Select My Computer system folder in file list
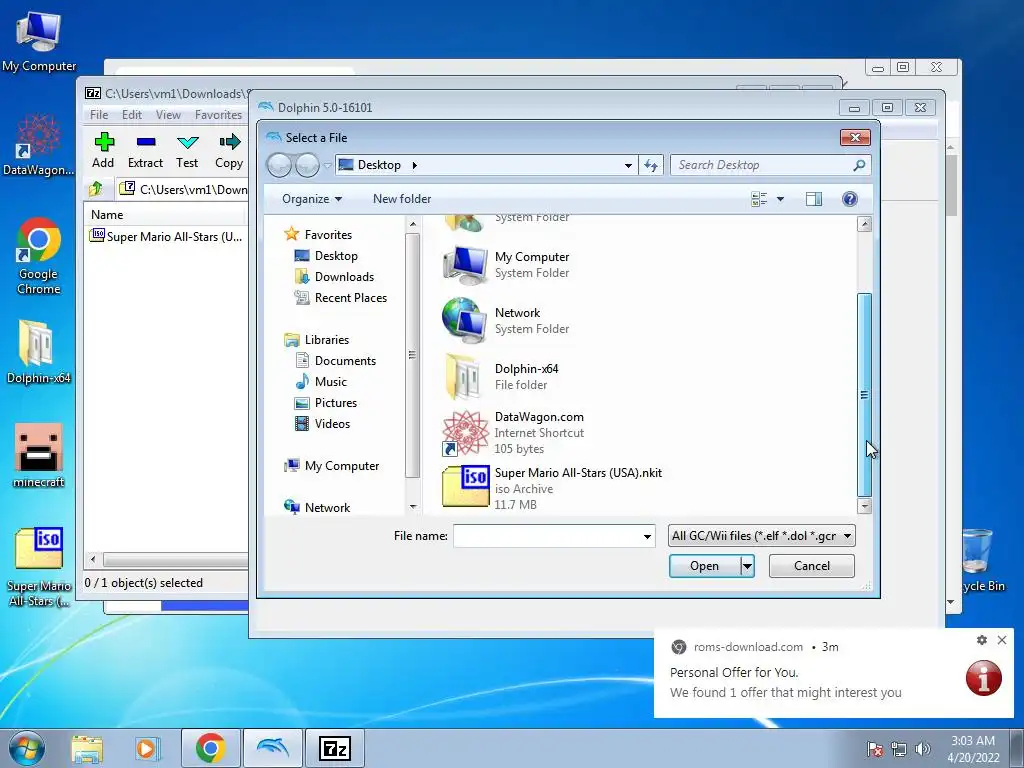The image size is (1024, 768). 506,264
